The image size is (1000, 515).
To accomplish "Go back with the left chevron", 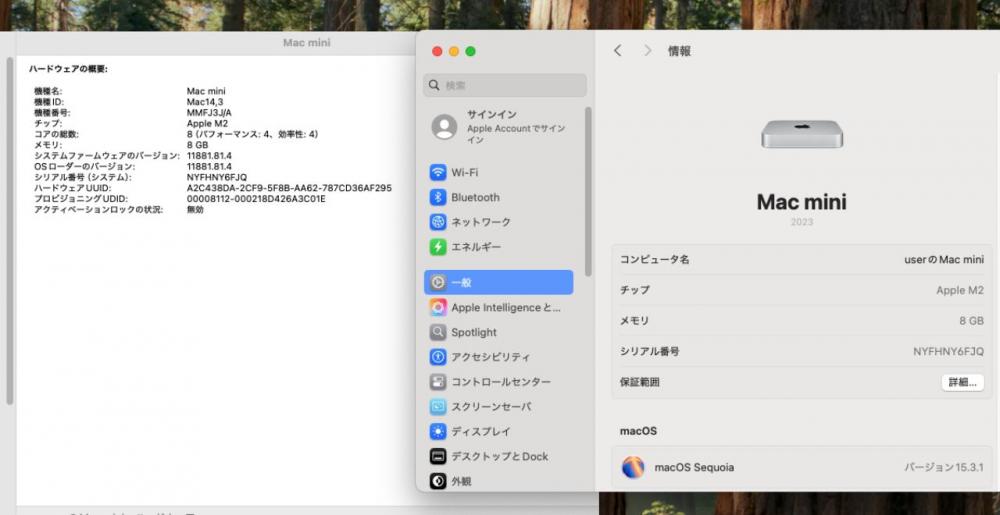I will [617, 51].
